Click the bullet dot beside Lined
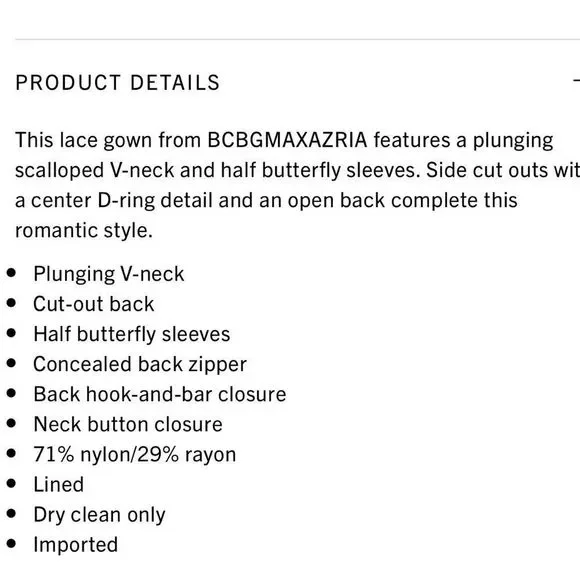Viewport: 580px width, 580px height. click(11, 483)
